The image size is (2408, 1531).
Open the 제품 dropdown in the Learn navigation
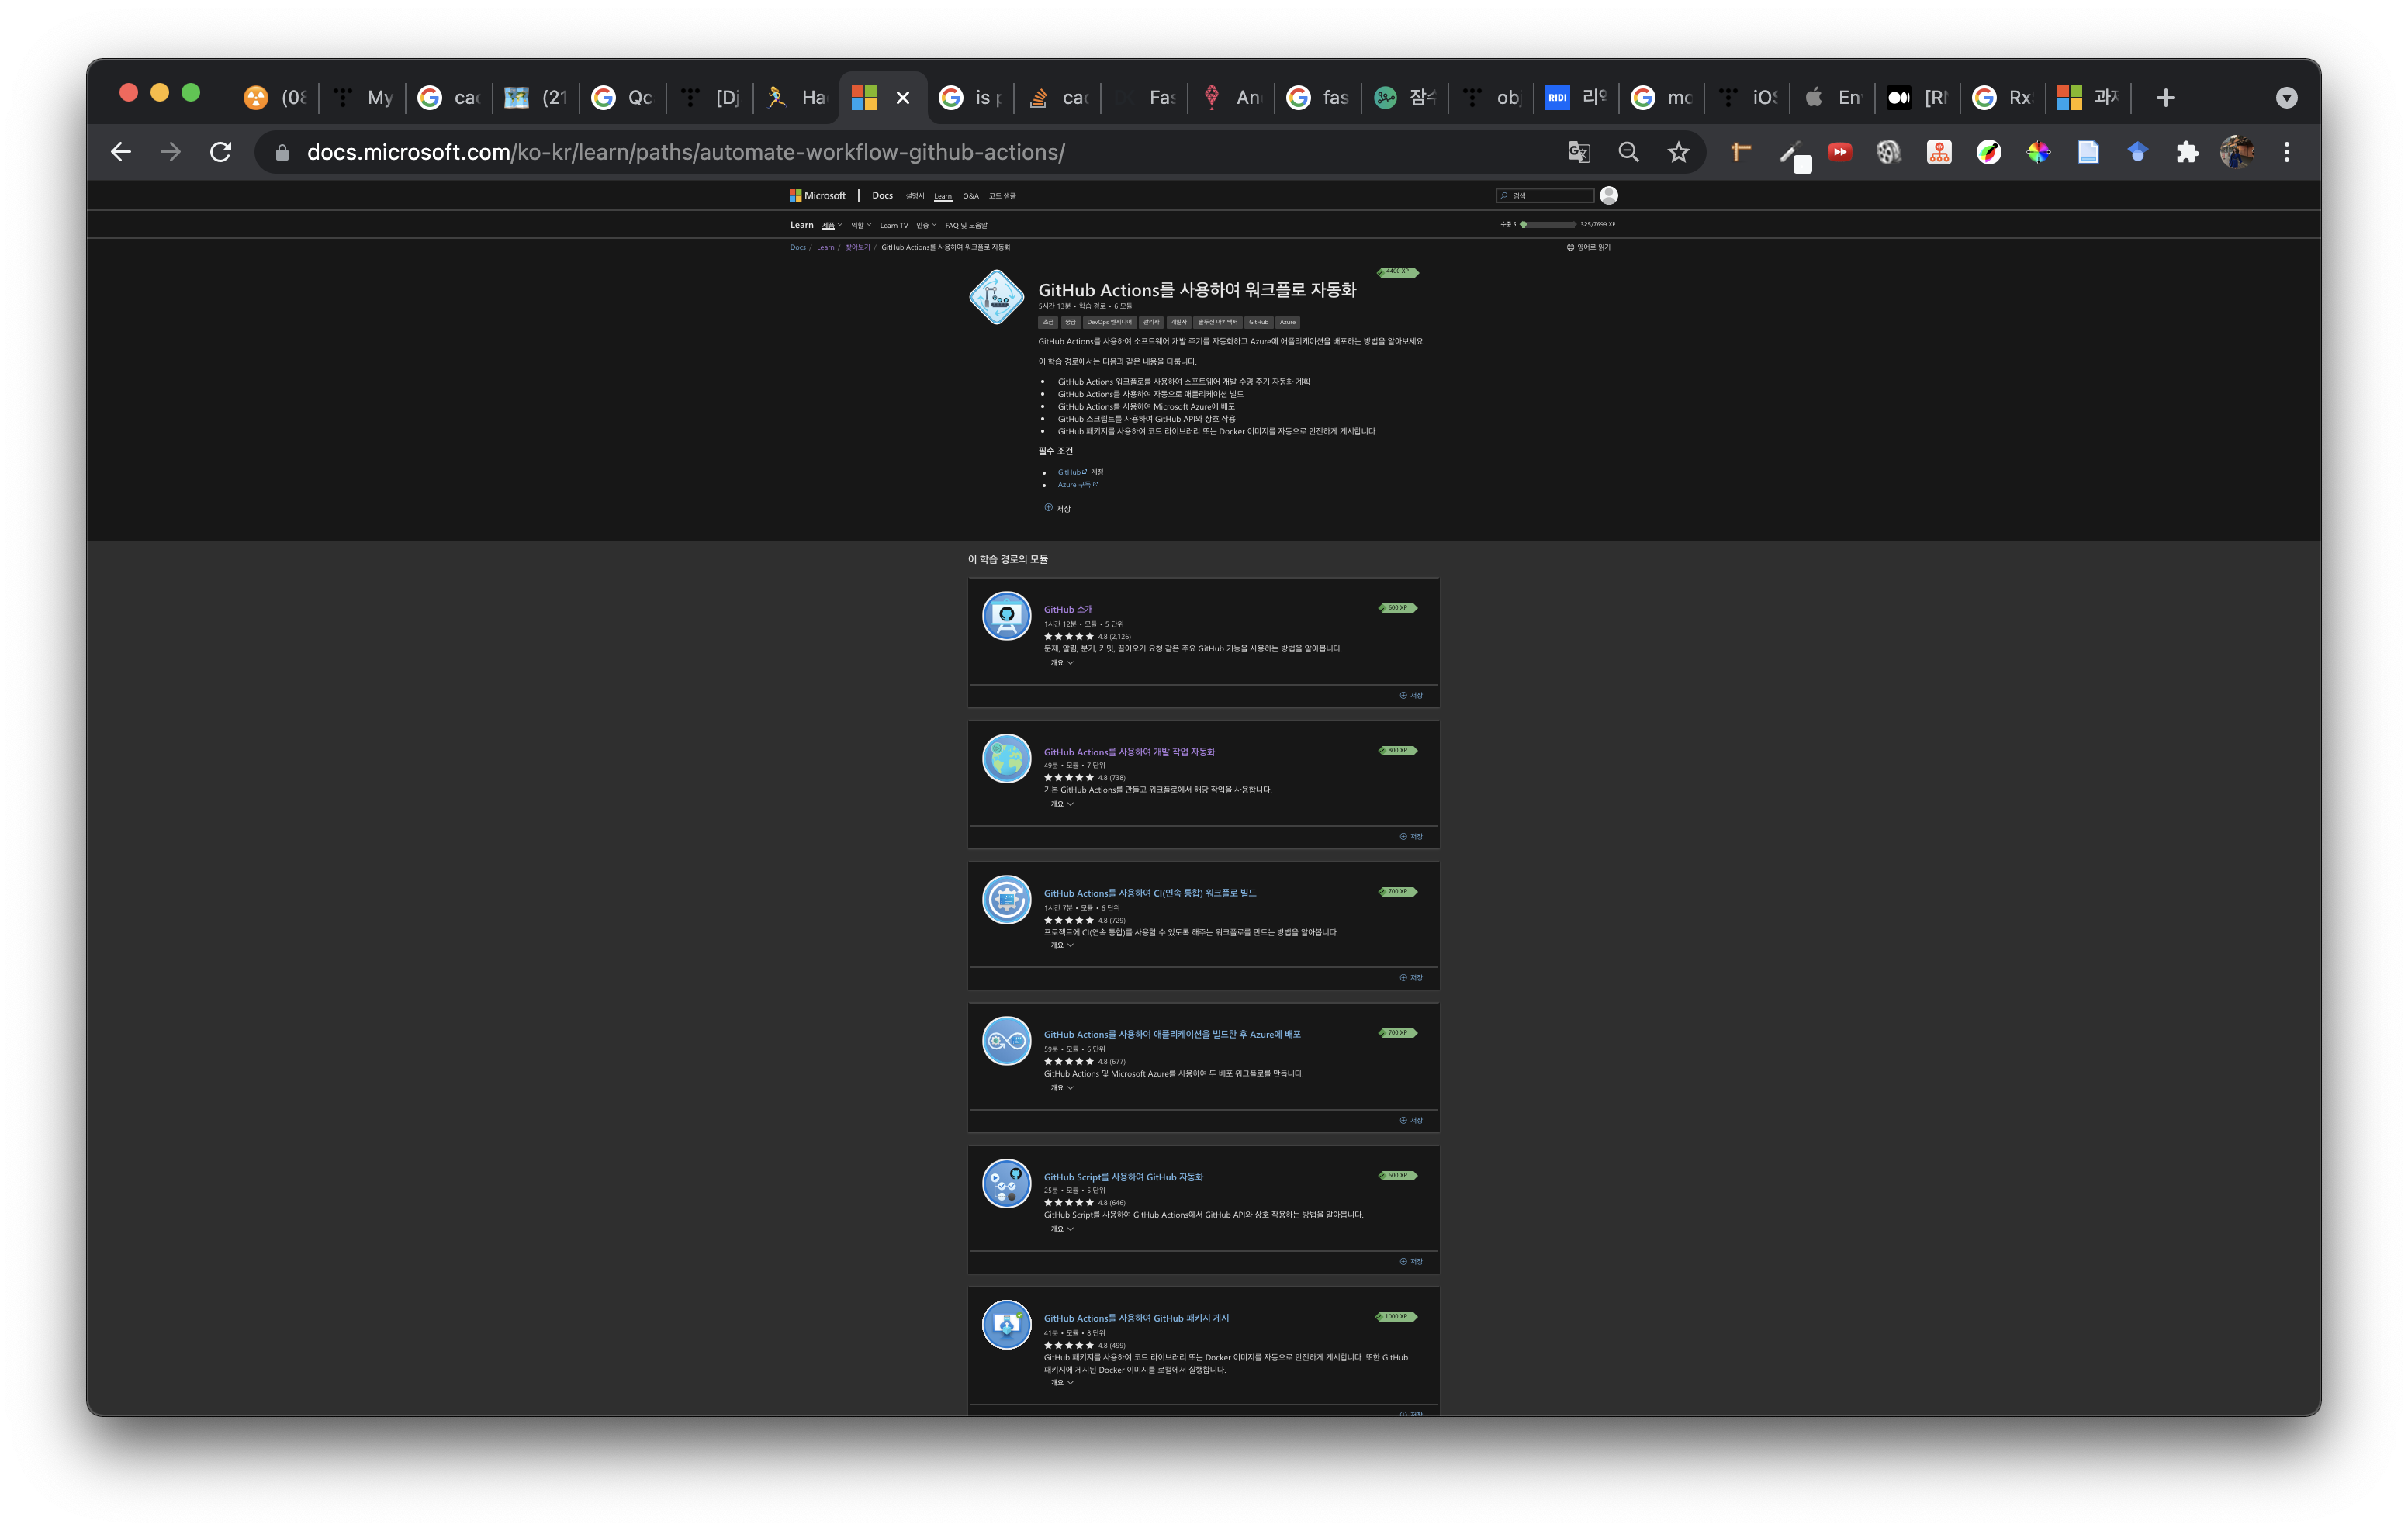pyautogui.click(x=830, y=225)
